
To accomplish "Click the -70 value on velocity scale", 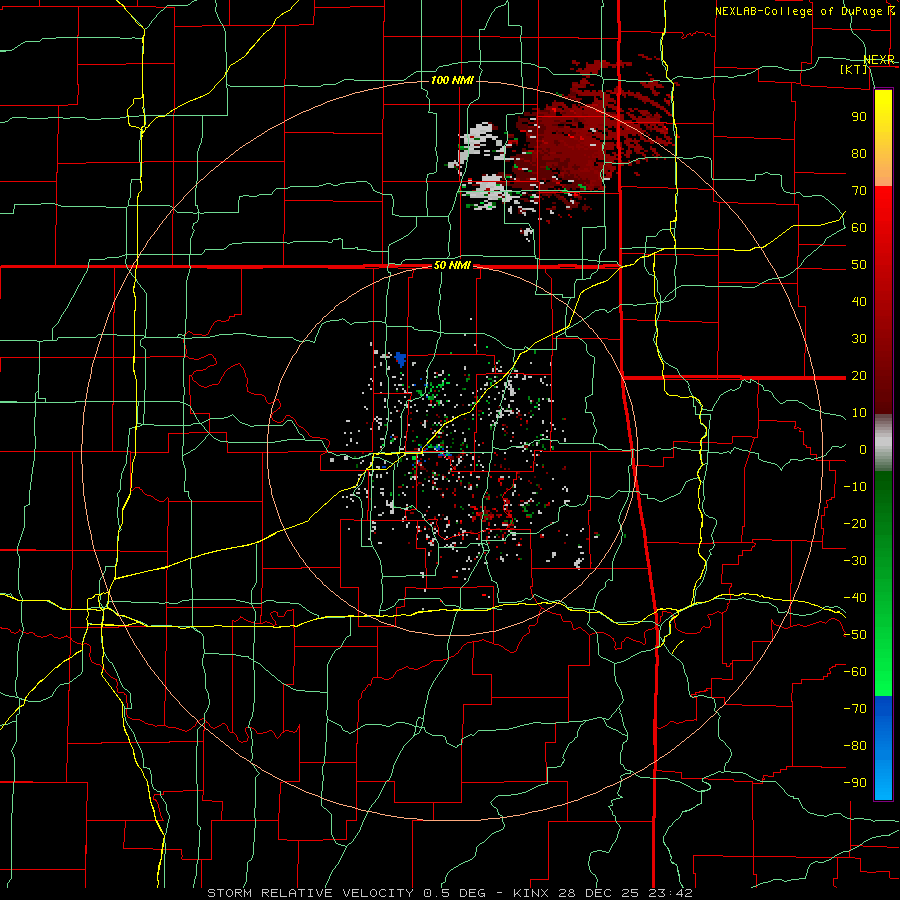I will 855,709.
